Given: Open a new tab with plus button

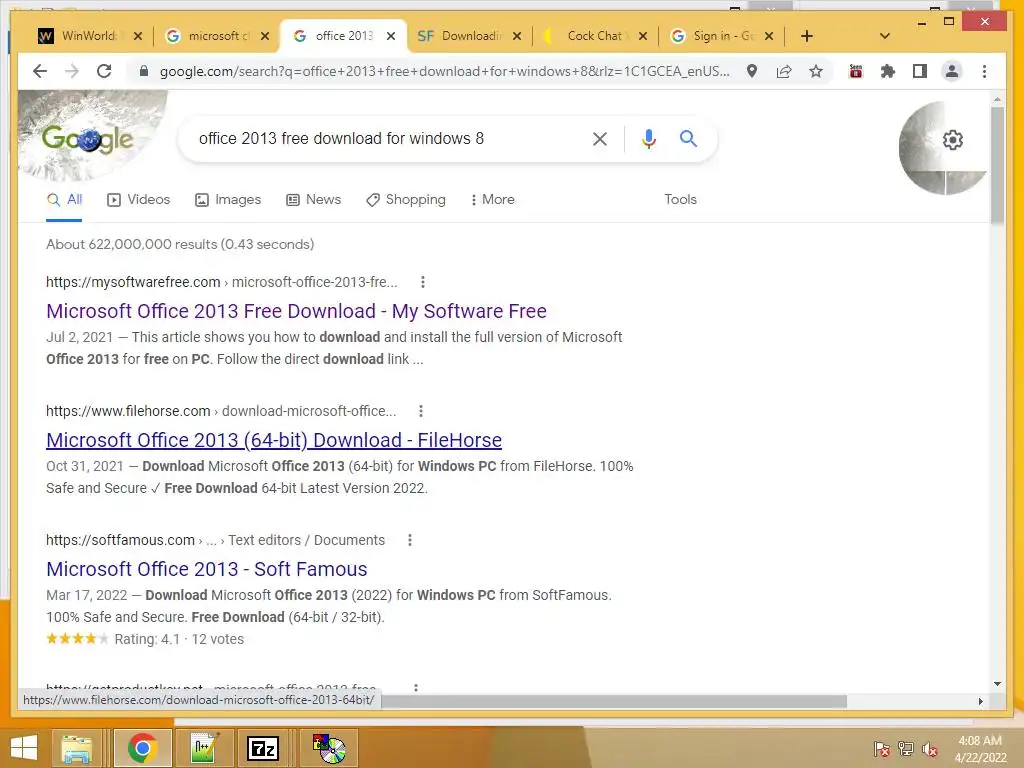Looking at the screenshot, I should (x=807, y=36).
